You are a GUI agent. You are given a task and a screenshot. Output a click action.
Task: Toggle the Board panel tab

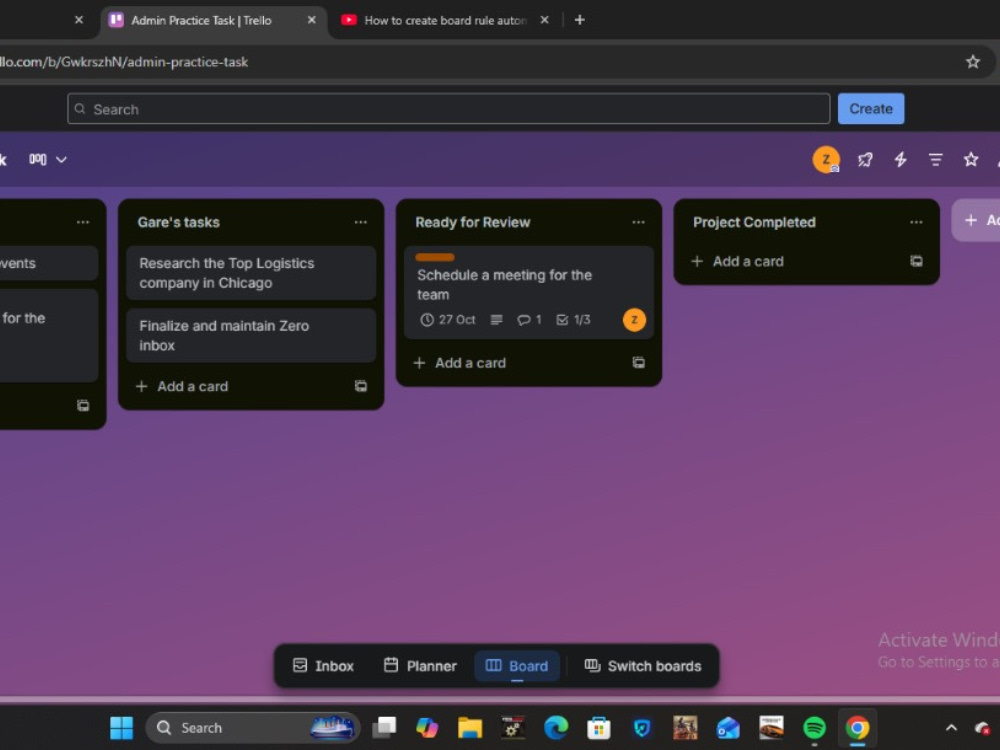click(x=517, y=666)
